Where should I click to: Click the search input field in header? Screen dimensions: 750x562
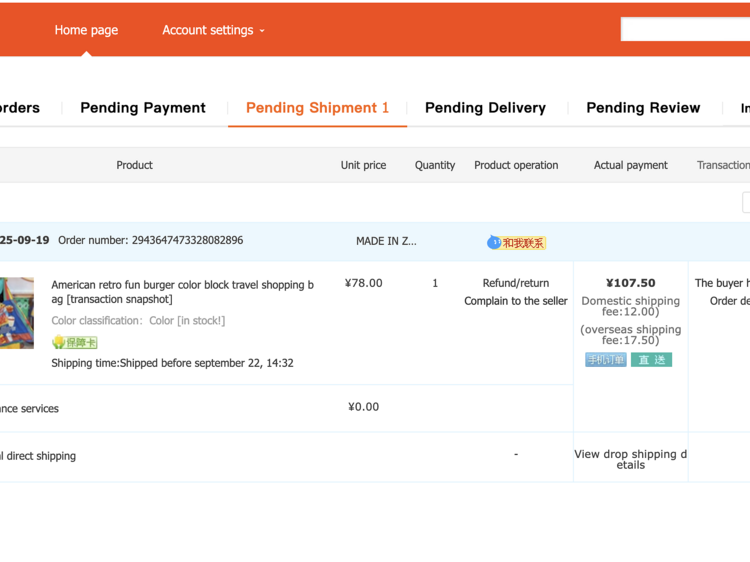685,29
